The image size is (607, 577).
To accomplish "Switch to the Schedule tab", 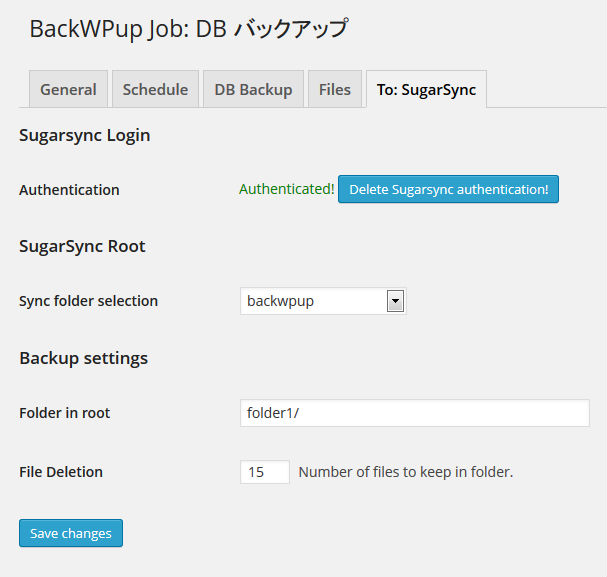I will point(155,89).
